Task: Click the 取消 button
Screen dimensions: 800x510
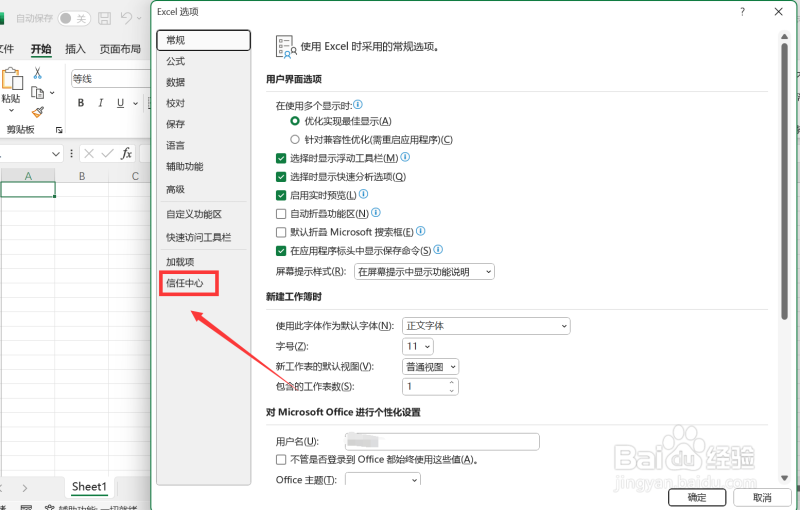Action: (762, 497)
